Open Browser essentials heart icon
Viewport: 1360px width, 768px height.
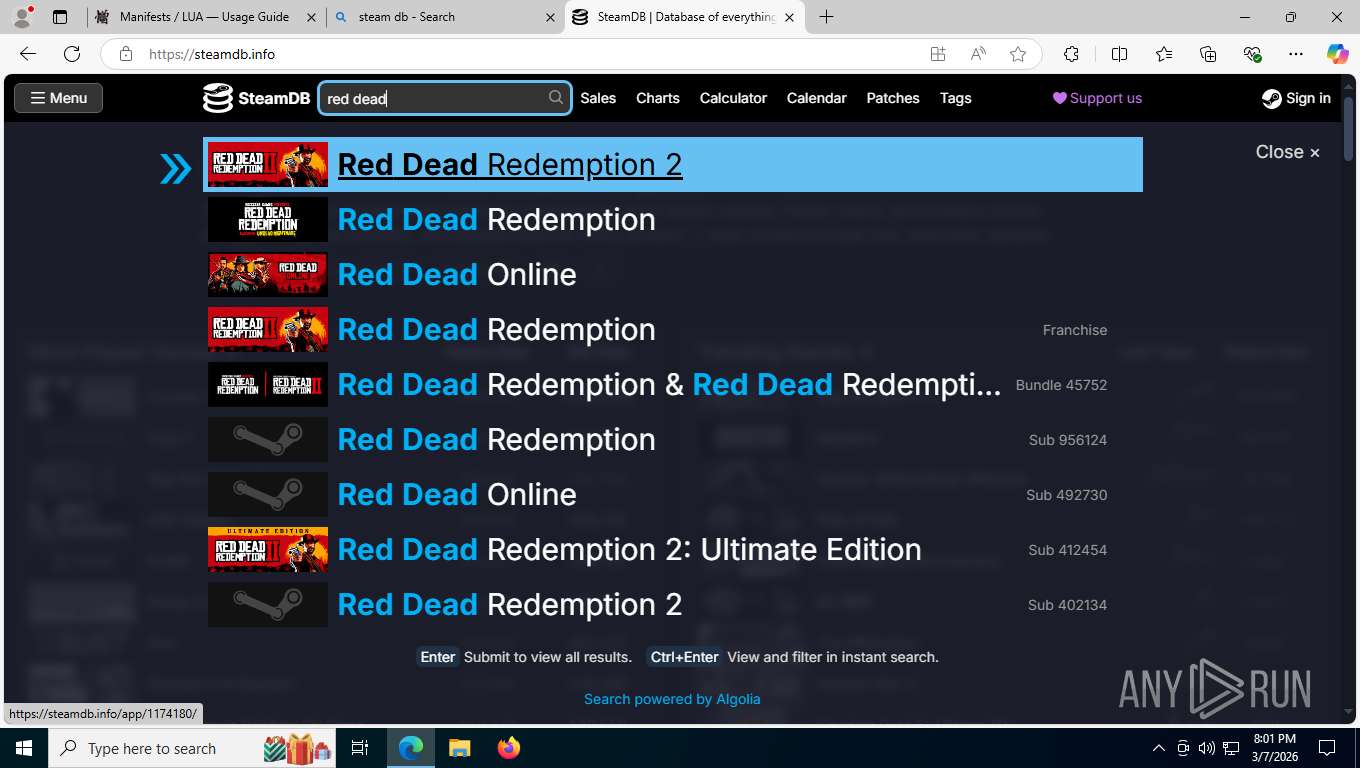pos(1252,54)
